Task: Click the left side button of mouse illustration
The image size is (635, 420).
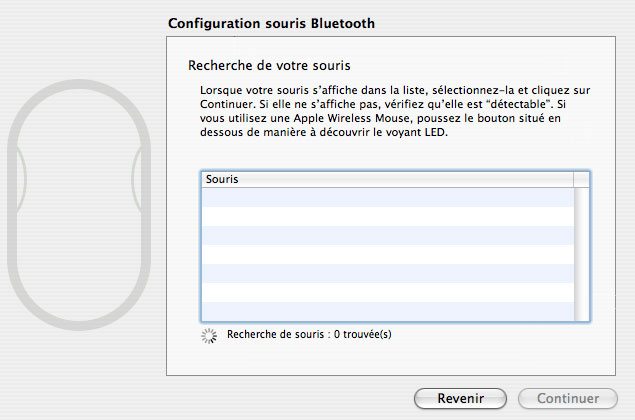Action: [x=21, y=178]
